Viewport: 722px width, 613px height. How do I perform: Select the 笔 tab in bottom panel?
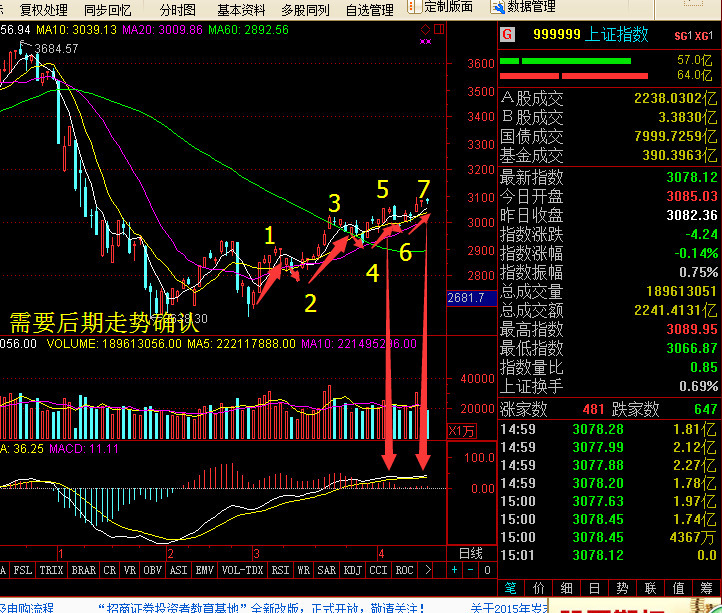point(511,588)
